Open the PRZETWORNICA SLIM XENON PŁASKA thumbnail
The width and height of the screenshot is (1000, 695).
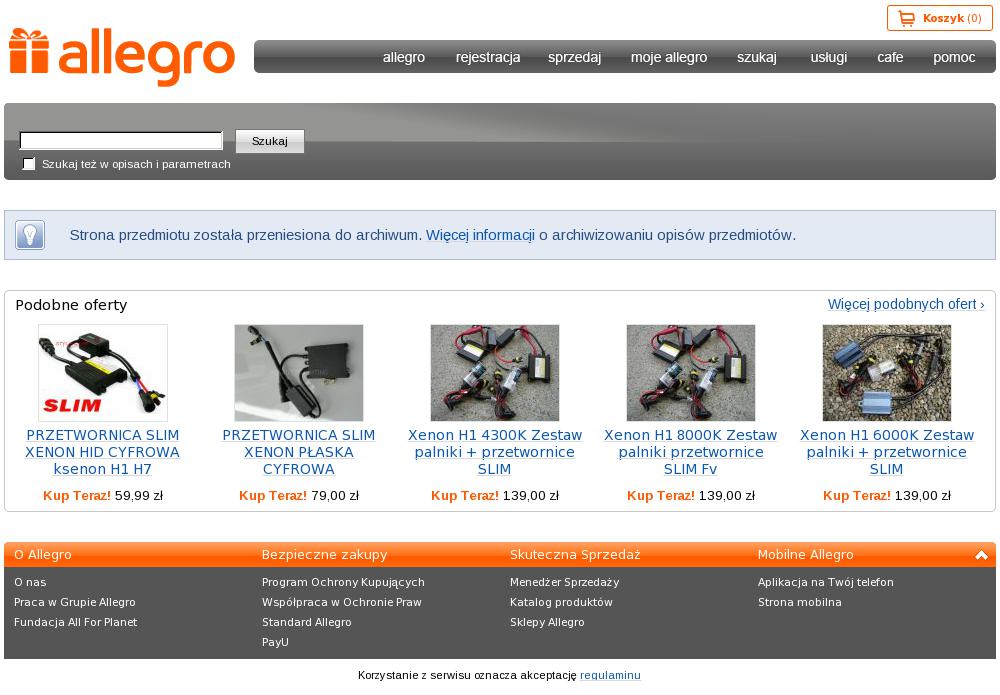(298, 373)
